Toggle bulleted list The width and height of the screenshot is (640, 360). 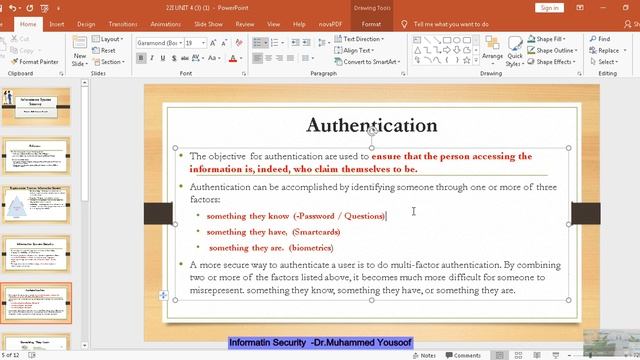click(x=257, y=43)
